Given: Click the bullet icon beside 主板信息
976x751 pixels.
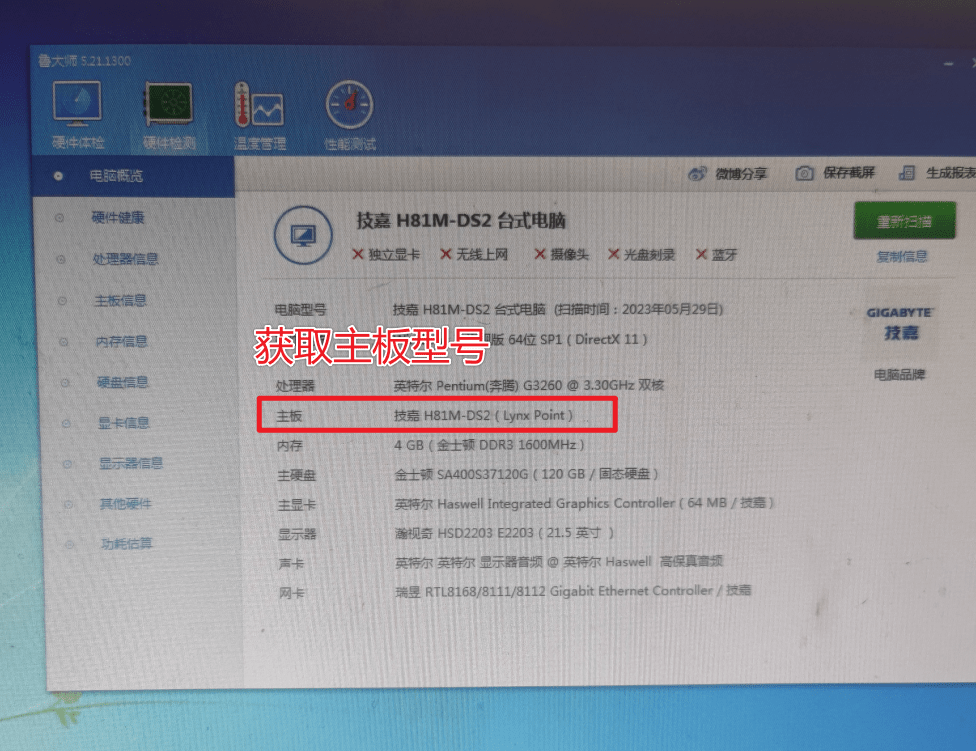Looking at the screenshot, I should point(62,301).
